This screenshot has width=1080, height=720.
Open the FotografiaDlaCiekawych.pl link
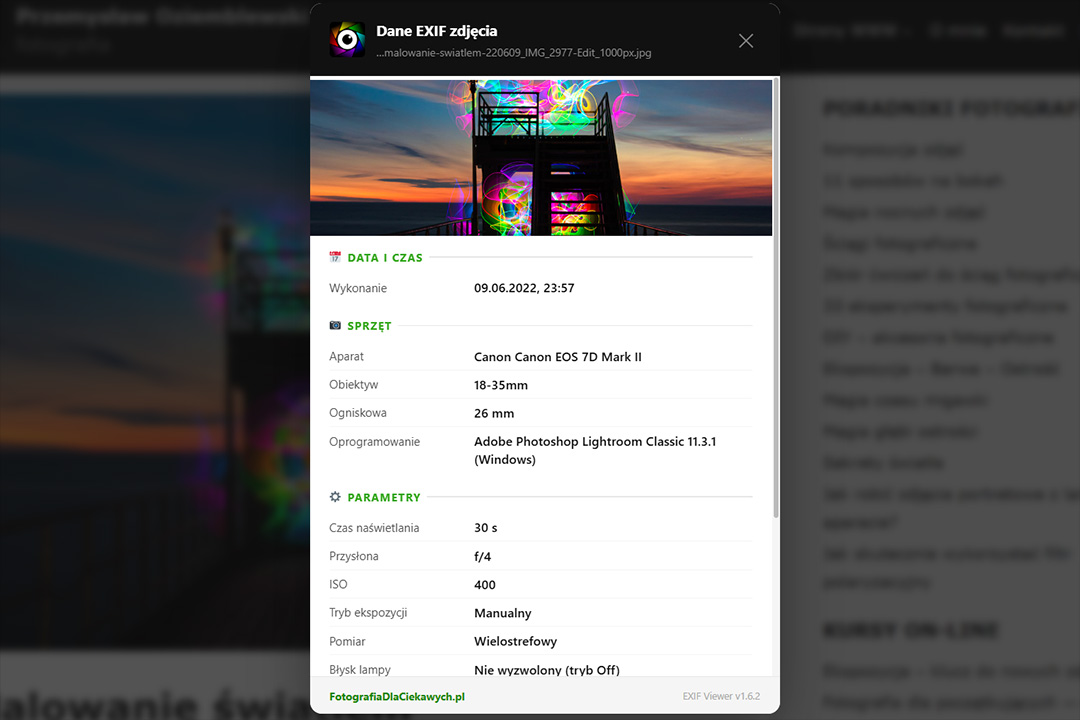[397, 697]
